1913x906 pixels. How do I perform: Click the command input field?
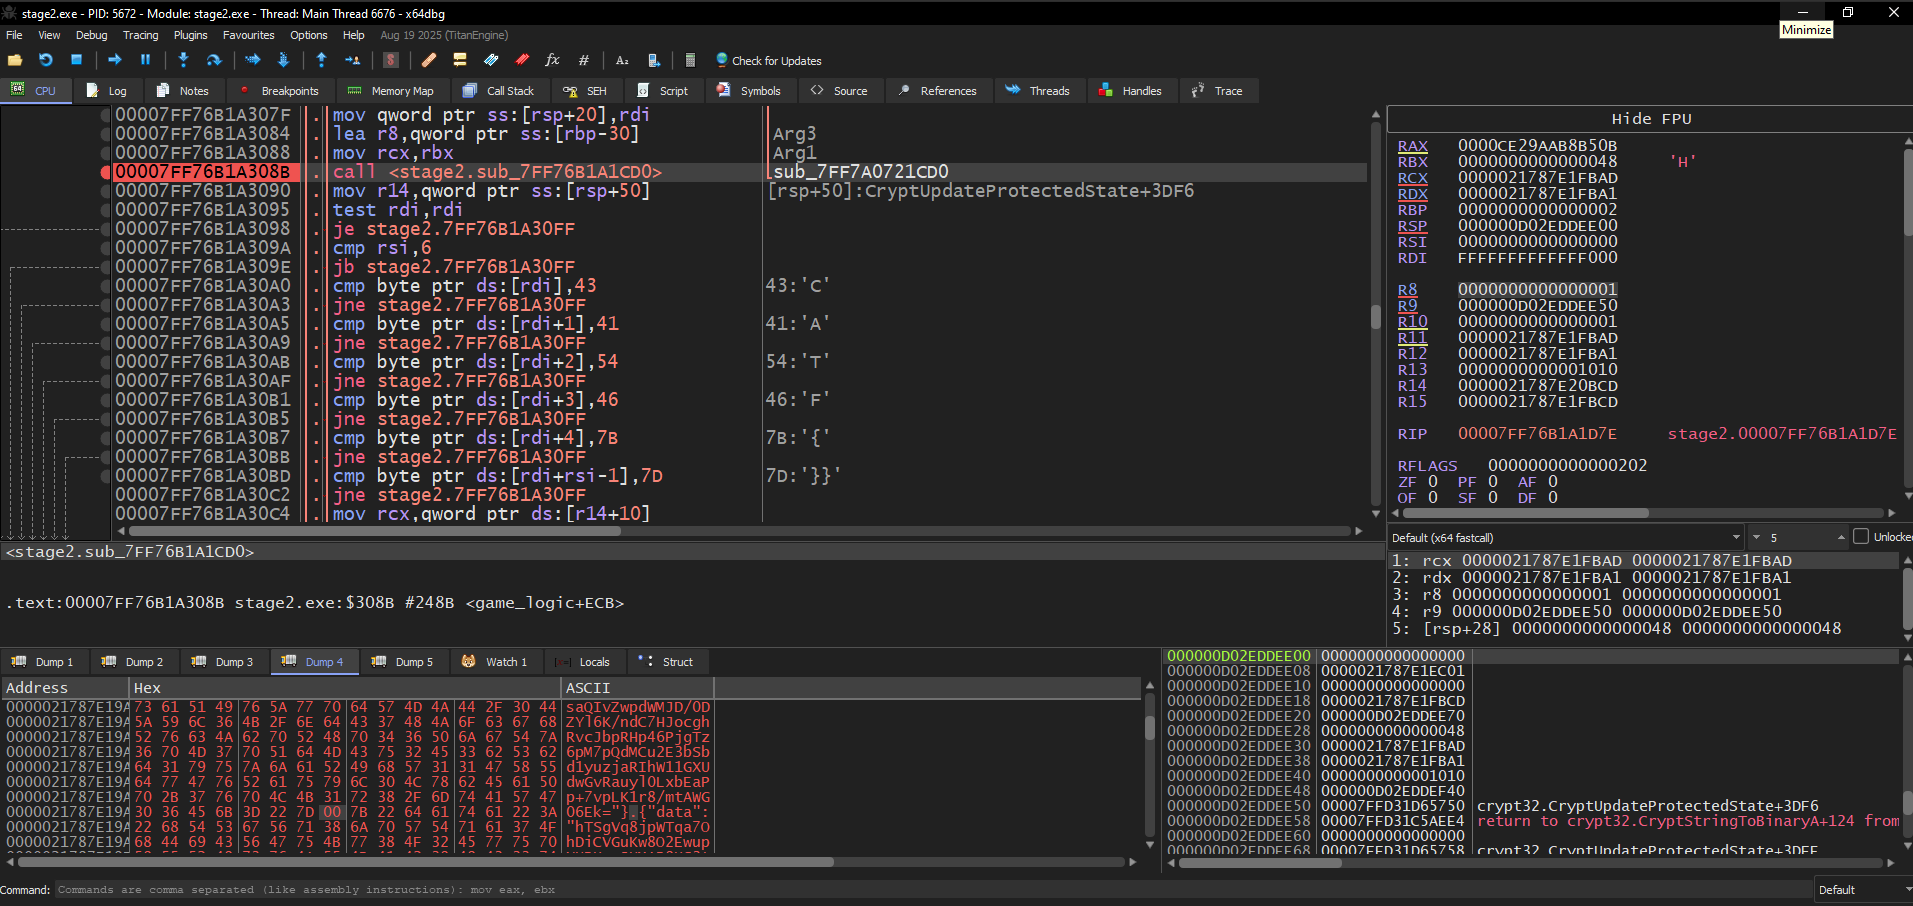coord(932,890)
